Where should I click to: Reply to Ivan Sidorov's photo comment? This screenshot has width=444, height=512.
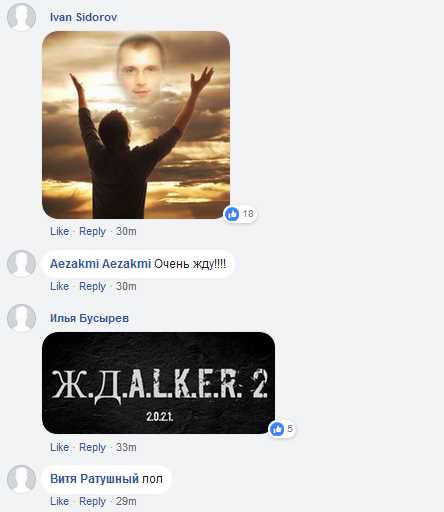pyautogui.click(x=92, y=231)
